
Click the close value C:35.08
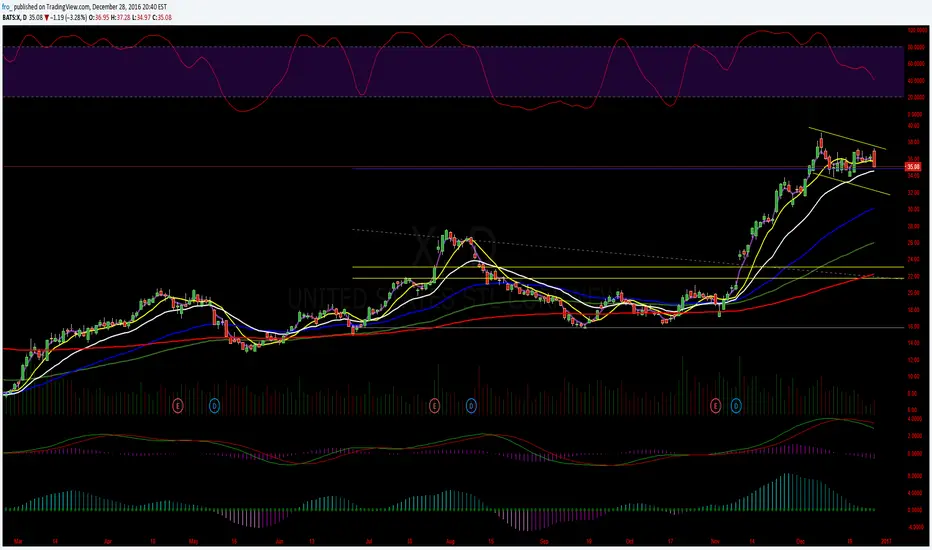(162, 18)
